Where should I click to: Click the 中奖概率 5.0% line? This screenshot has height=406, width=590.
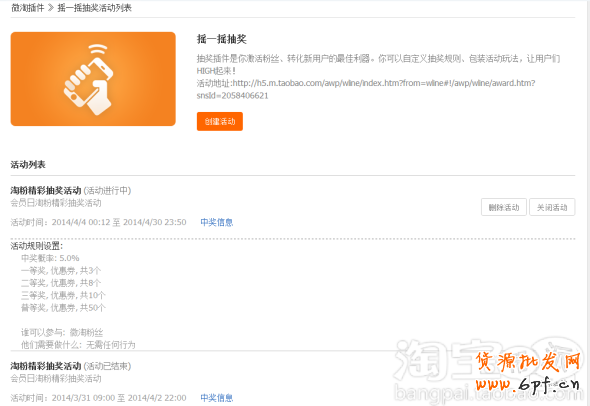[50, 258]
